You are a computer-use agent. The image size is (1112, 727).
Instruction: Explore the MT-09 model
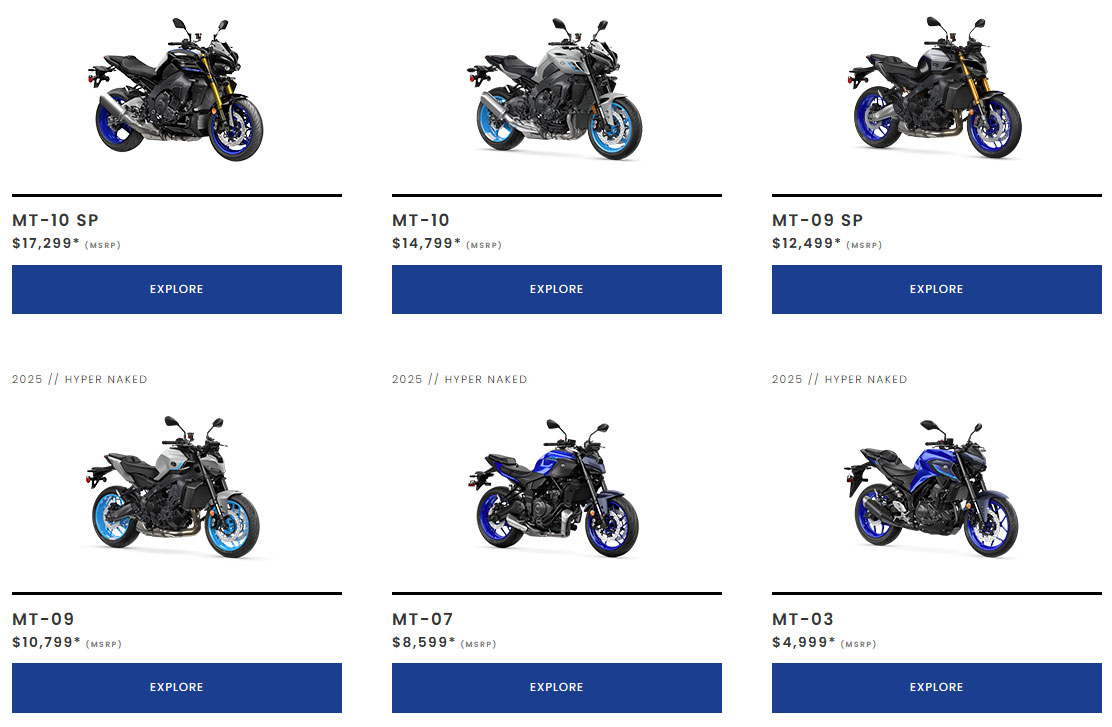(177, 687)
